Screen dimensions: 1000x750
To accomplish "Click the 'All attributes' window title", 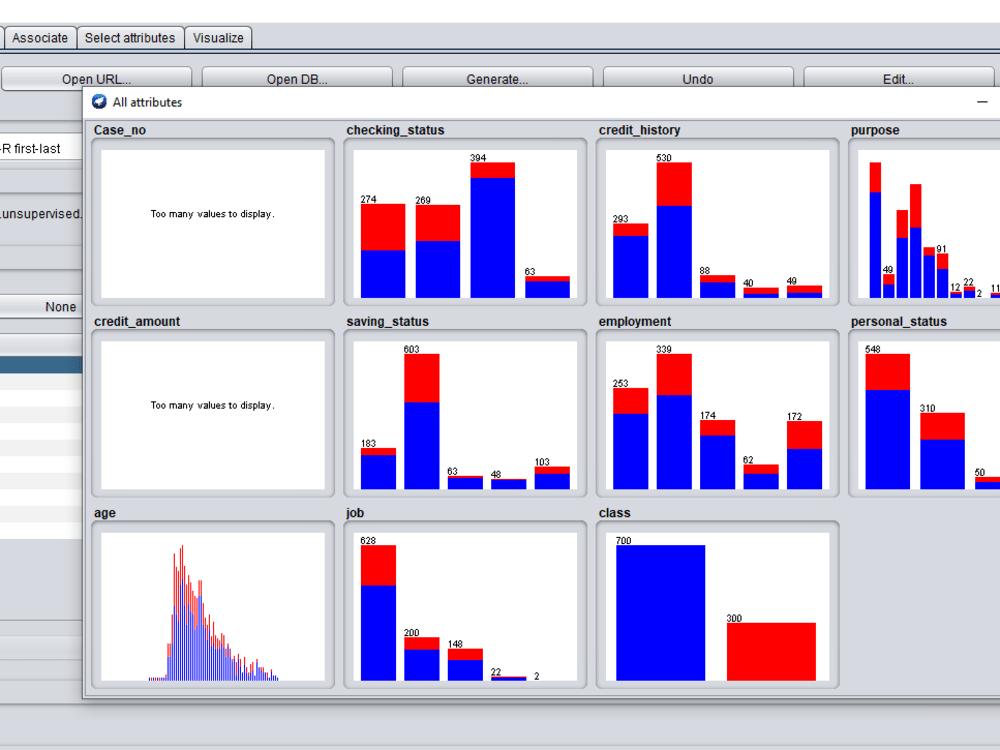I will [147, 102].
